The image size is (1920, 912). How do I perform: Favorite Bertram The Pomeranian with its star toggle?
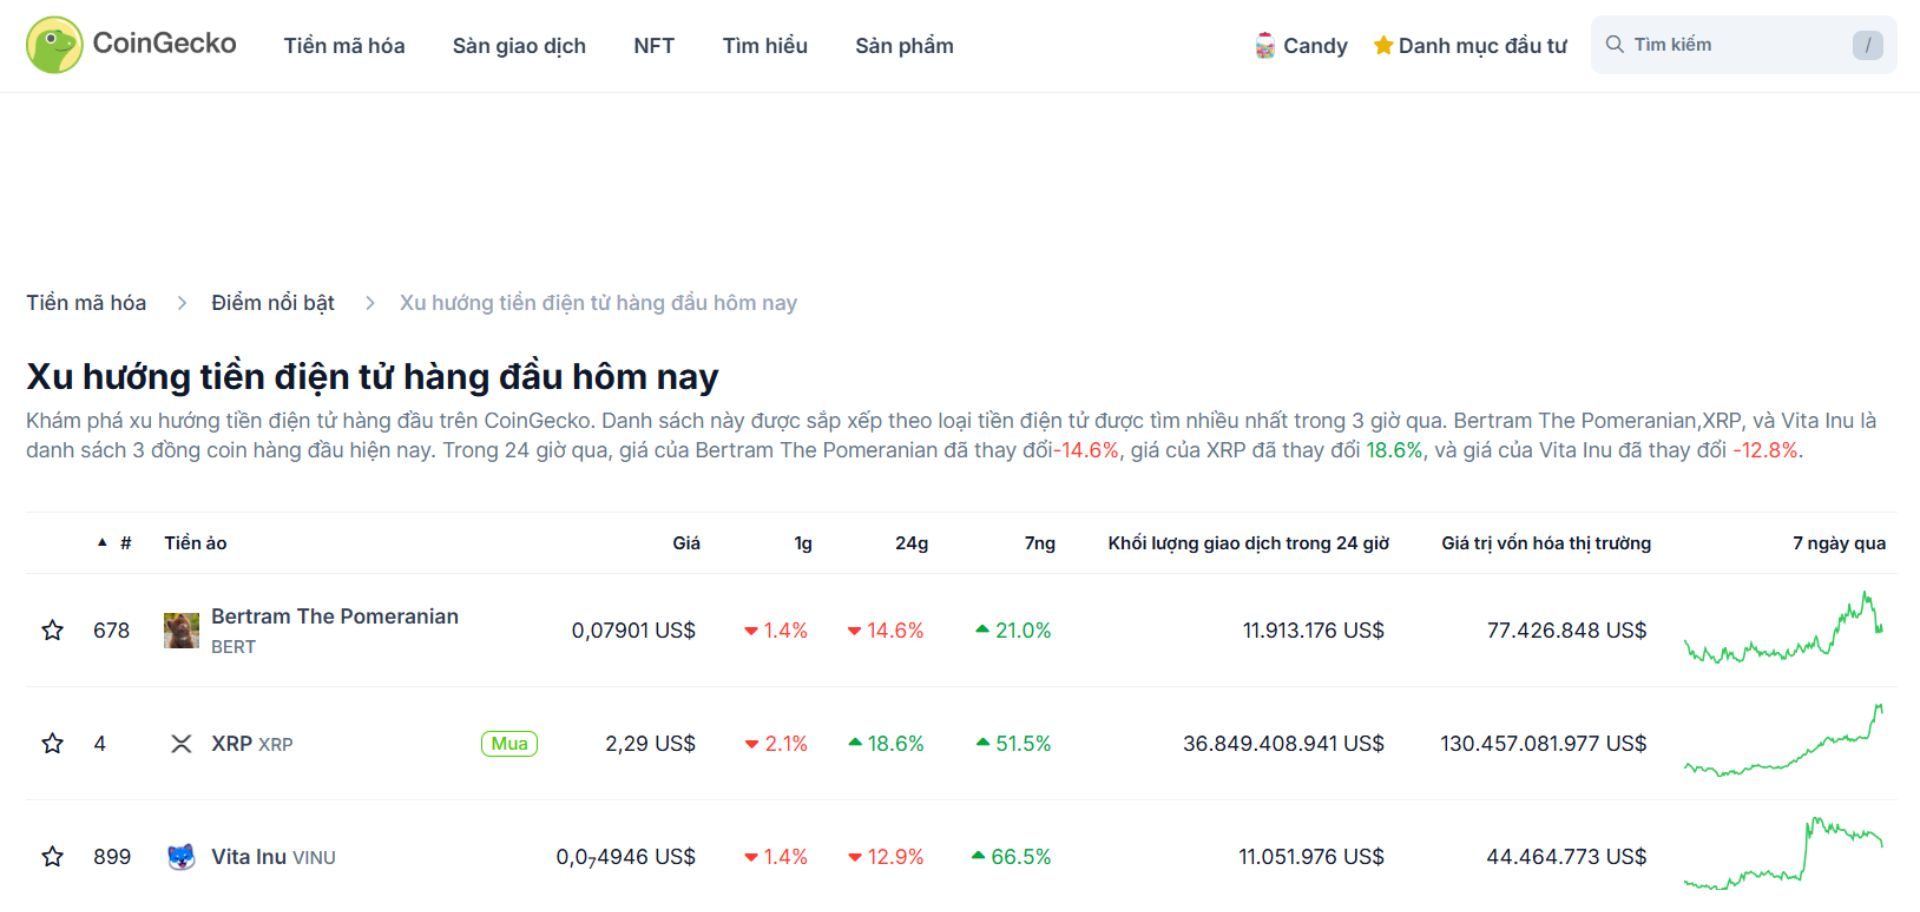pos(52,630)
